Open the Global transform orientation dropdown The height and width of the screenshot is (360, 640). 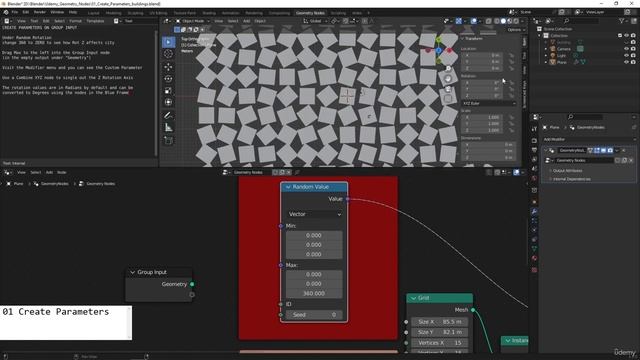[x=315, y=21]
